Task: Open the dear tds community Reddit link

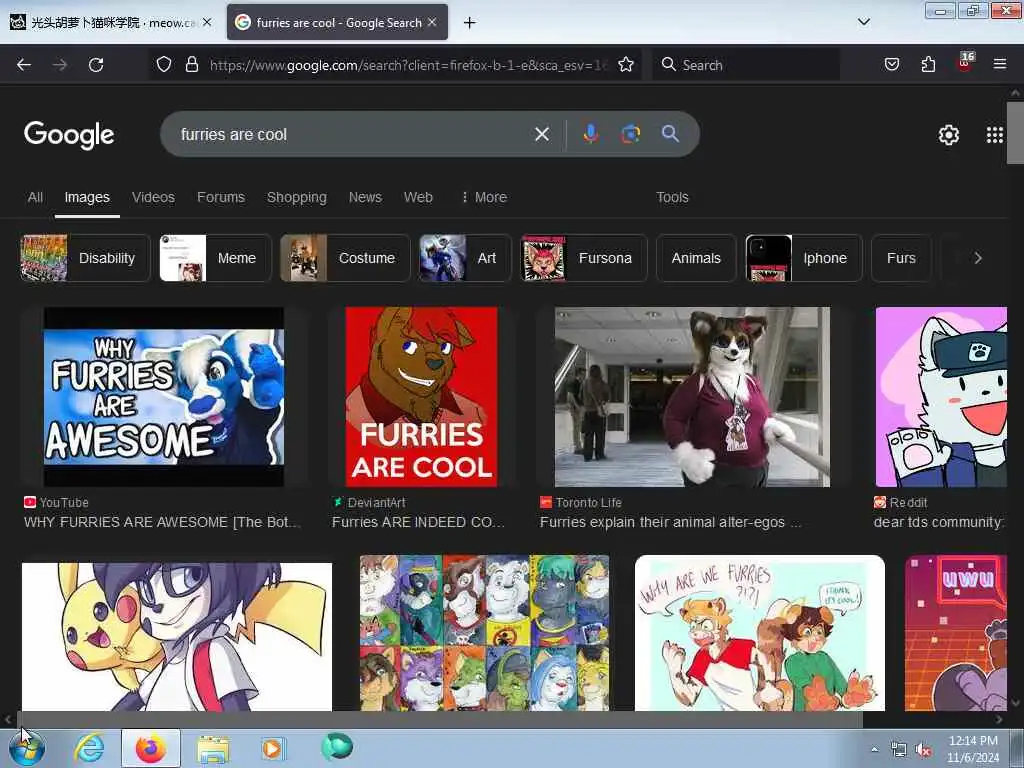Action: click(x=938, y=522)
